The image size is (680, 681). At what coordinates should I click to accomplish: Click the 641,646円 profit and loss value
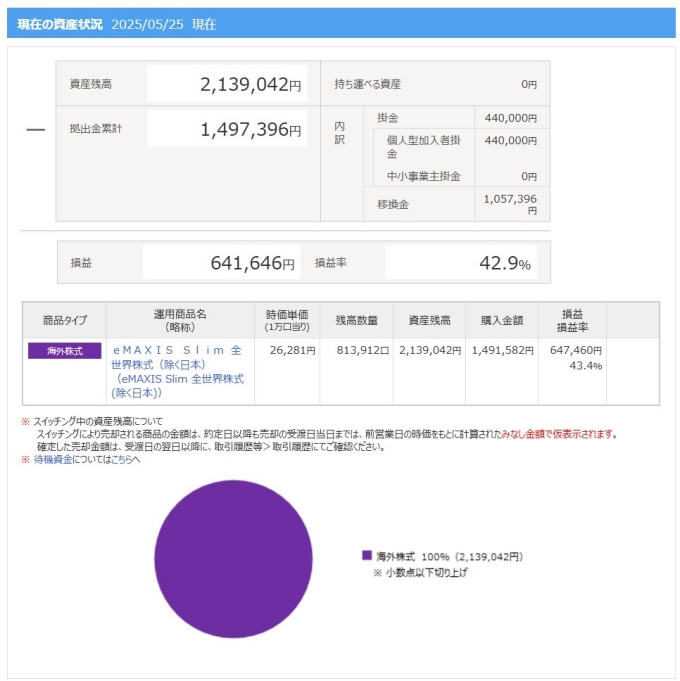pos(252,263)
